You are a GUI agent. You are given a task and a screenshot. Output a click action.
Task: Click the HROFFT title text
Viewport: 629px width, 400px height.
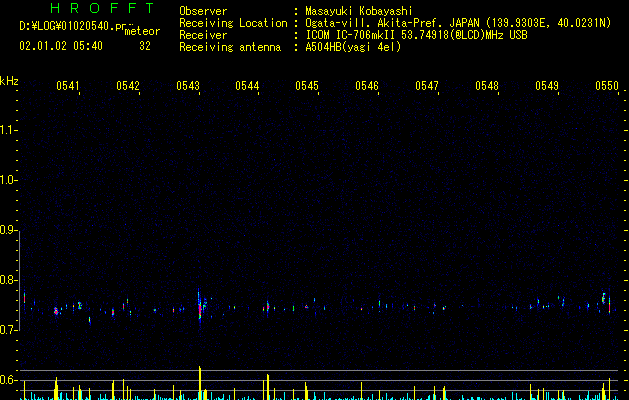pyautogui.click(x=102, y=8)
